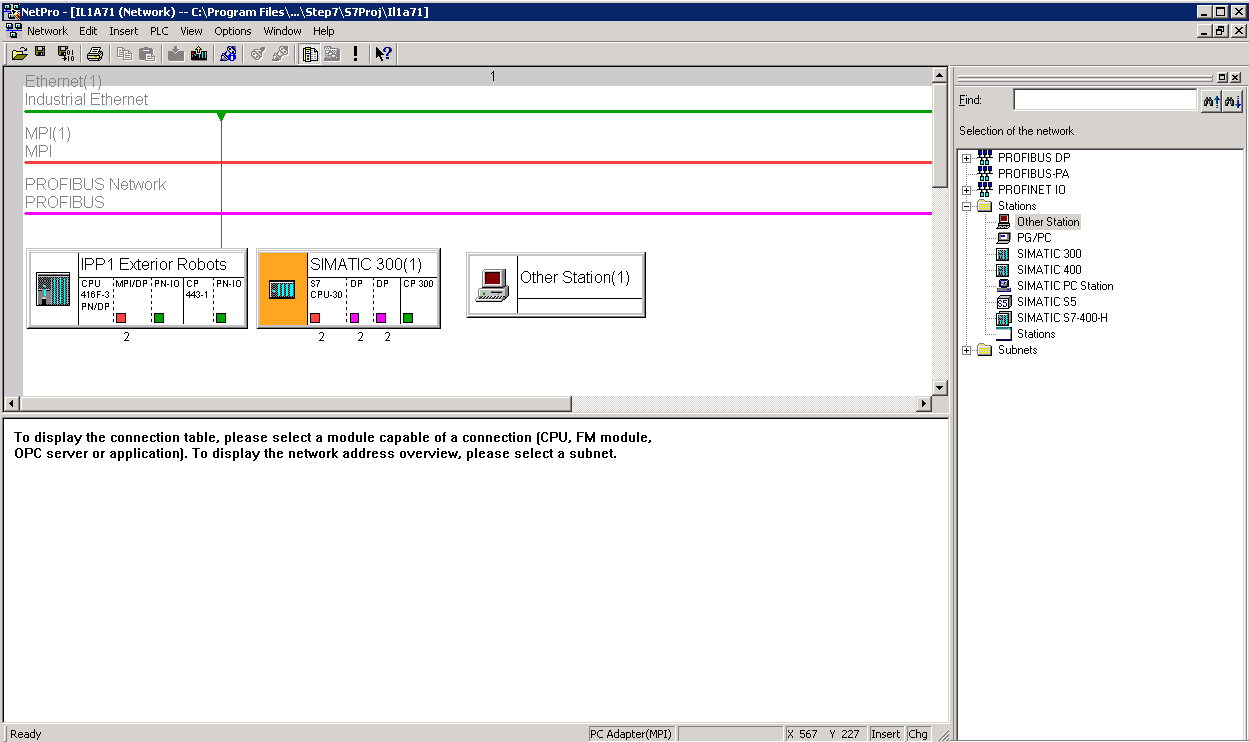Select PROFIBUS-PA in the catalog tree

click(x=1033, y=174)
